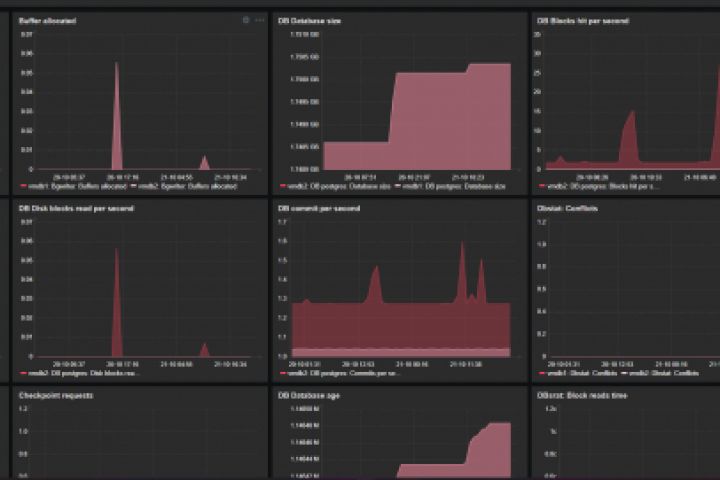This screenshot has height=480, width=720.
Task: Open the Buffer allocated widget three-dot menu
Action: [259, 20]
